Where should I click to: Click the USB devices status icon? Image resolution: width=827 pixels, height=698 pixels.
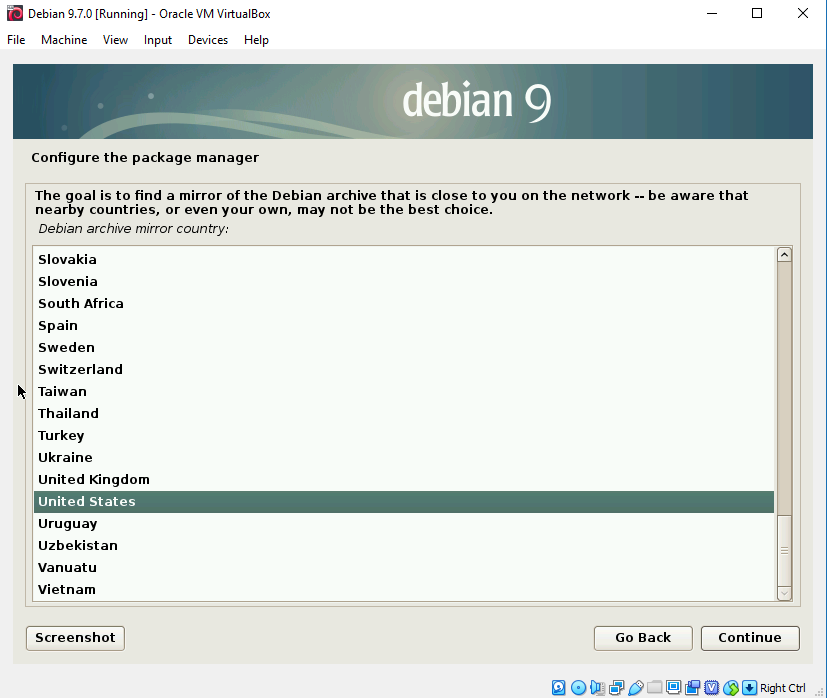(636, 687)
